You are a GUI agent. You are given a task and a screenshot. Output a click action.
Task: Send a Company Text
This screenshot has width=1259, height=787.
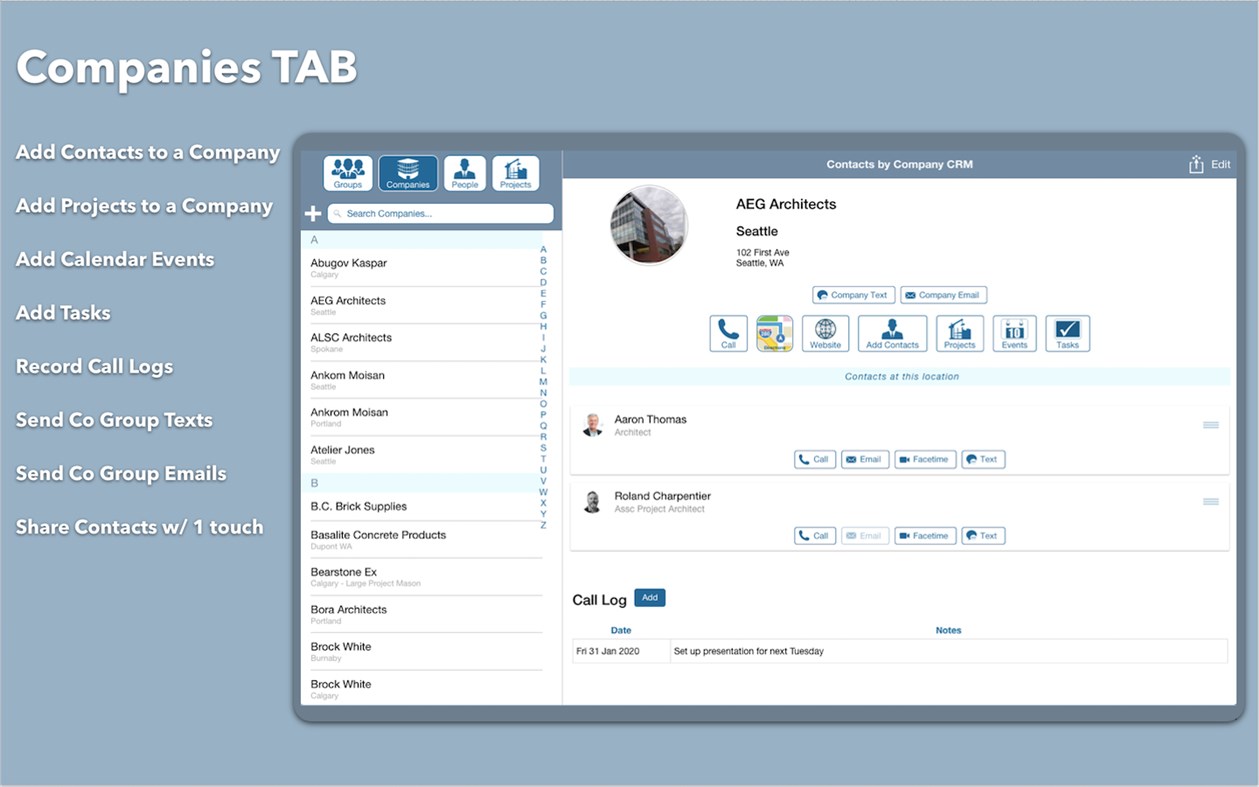853,294
